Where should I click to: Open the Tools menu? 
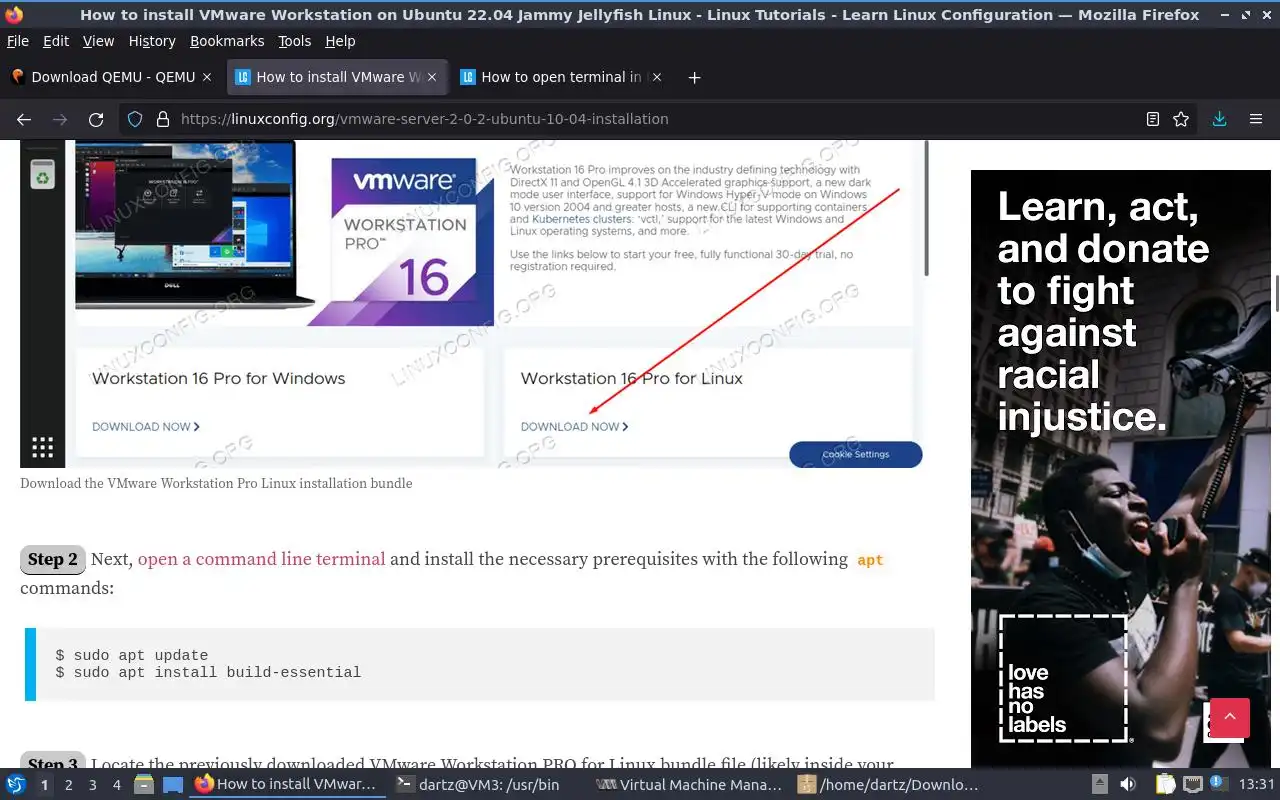[x=295, y=41]
